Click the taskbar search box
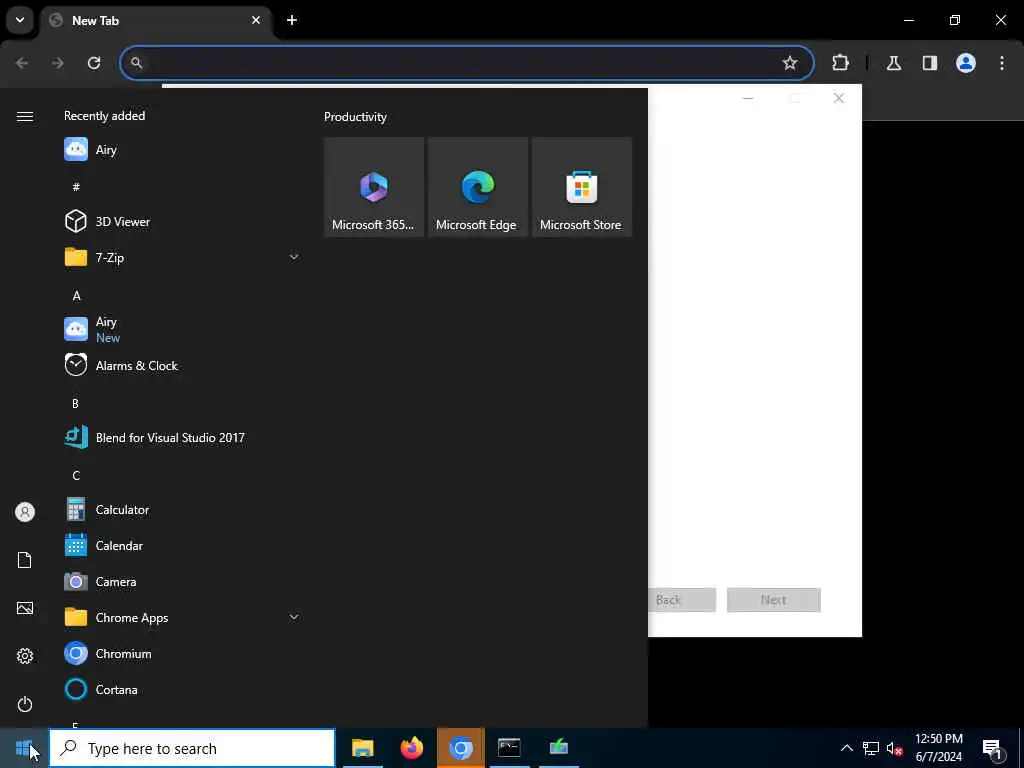The image size is (1024, 768). (193, 748)
